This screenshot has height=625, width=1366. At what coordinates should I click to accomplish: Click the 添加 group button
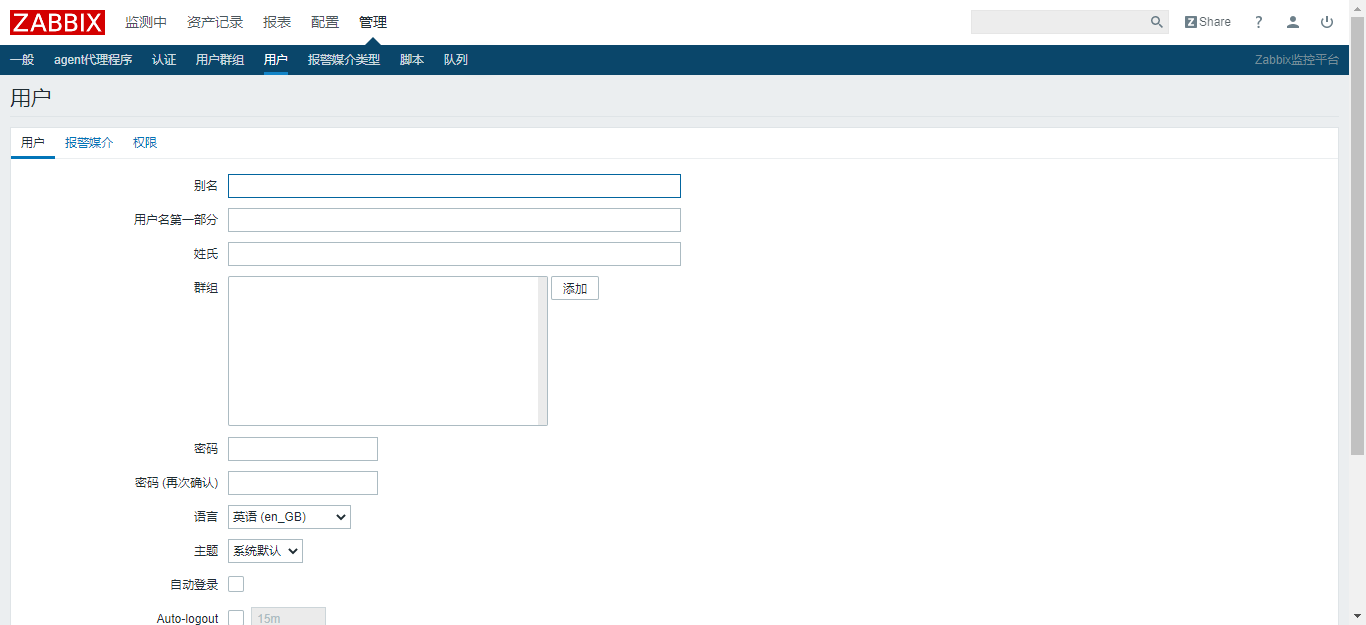pos(575,288)
